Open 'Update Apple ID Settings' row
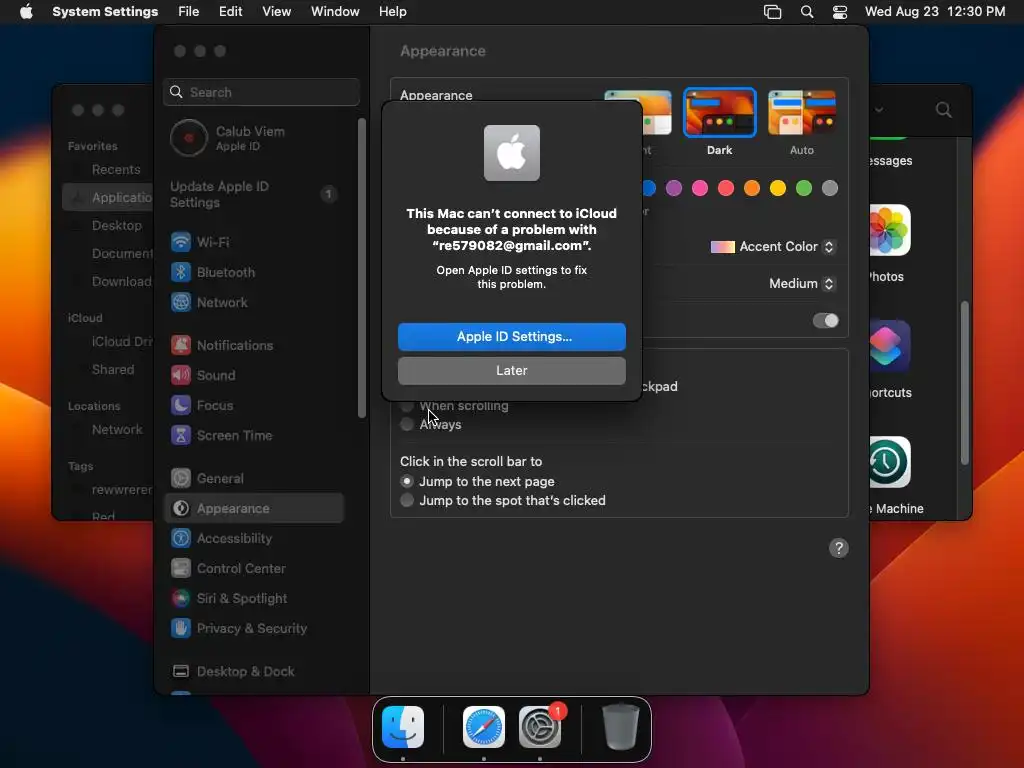 tap(255, 195)
